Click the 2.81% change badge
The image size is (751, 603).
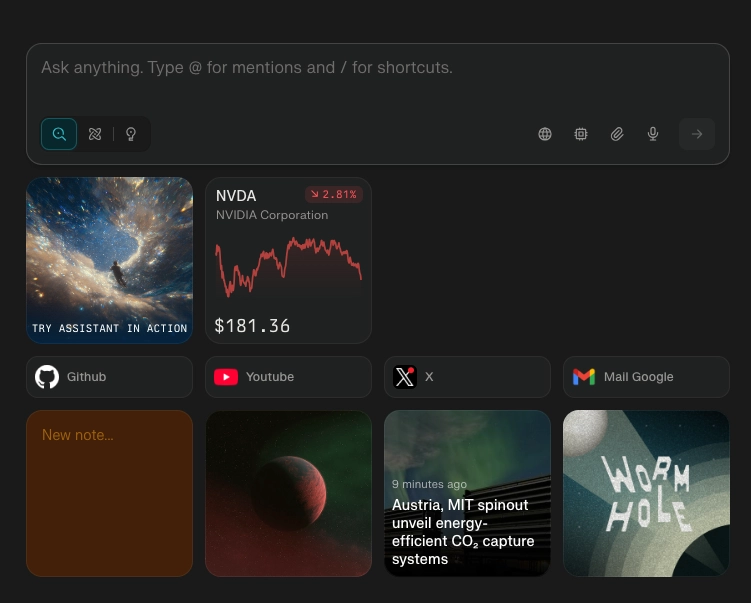(x=334, y=194)
